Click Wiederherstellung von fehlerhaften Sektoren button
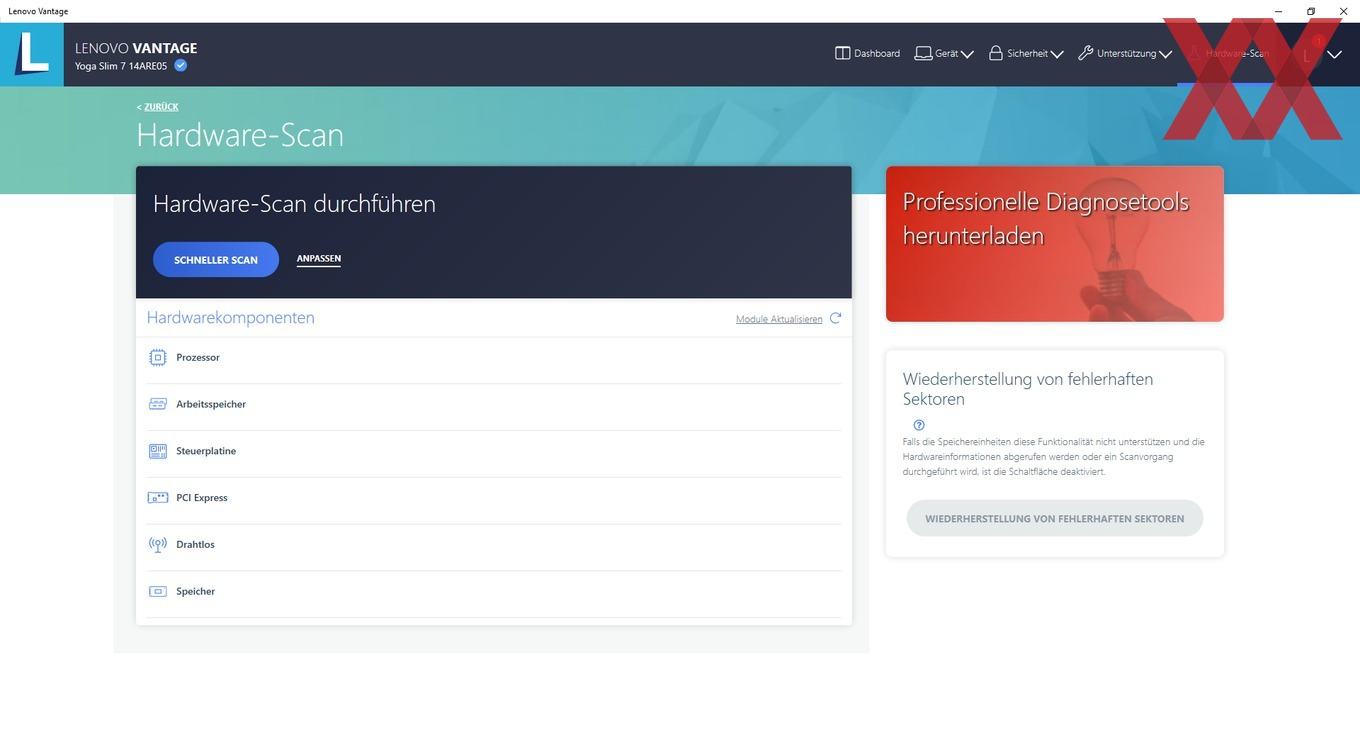Screen dimensions: 1360x735 pyautogui.click(x=1055, y=519)
